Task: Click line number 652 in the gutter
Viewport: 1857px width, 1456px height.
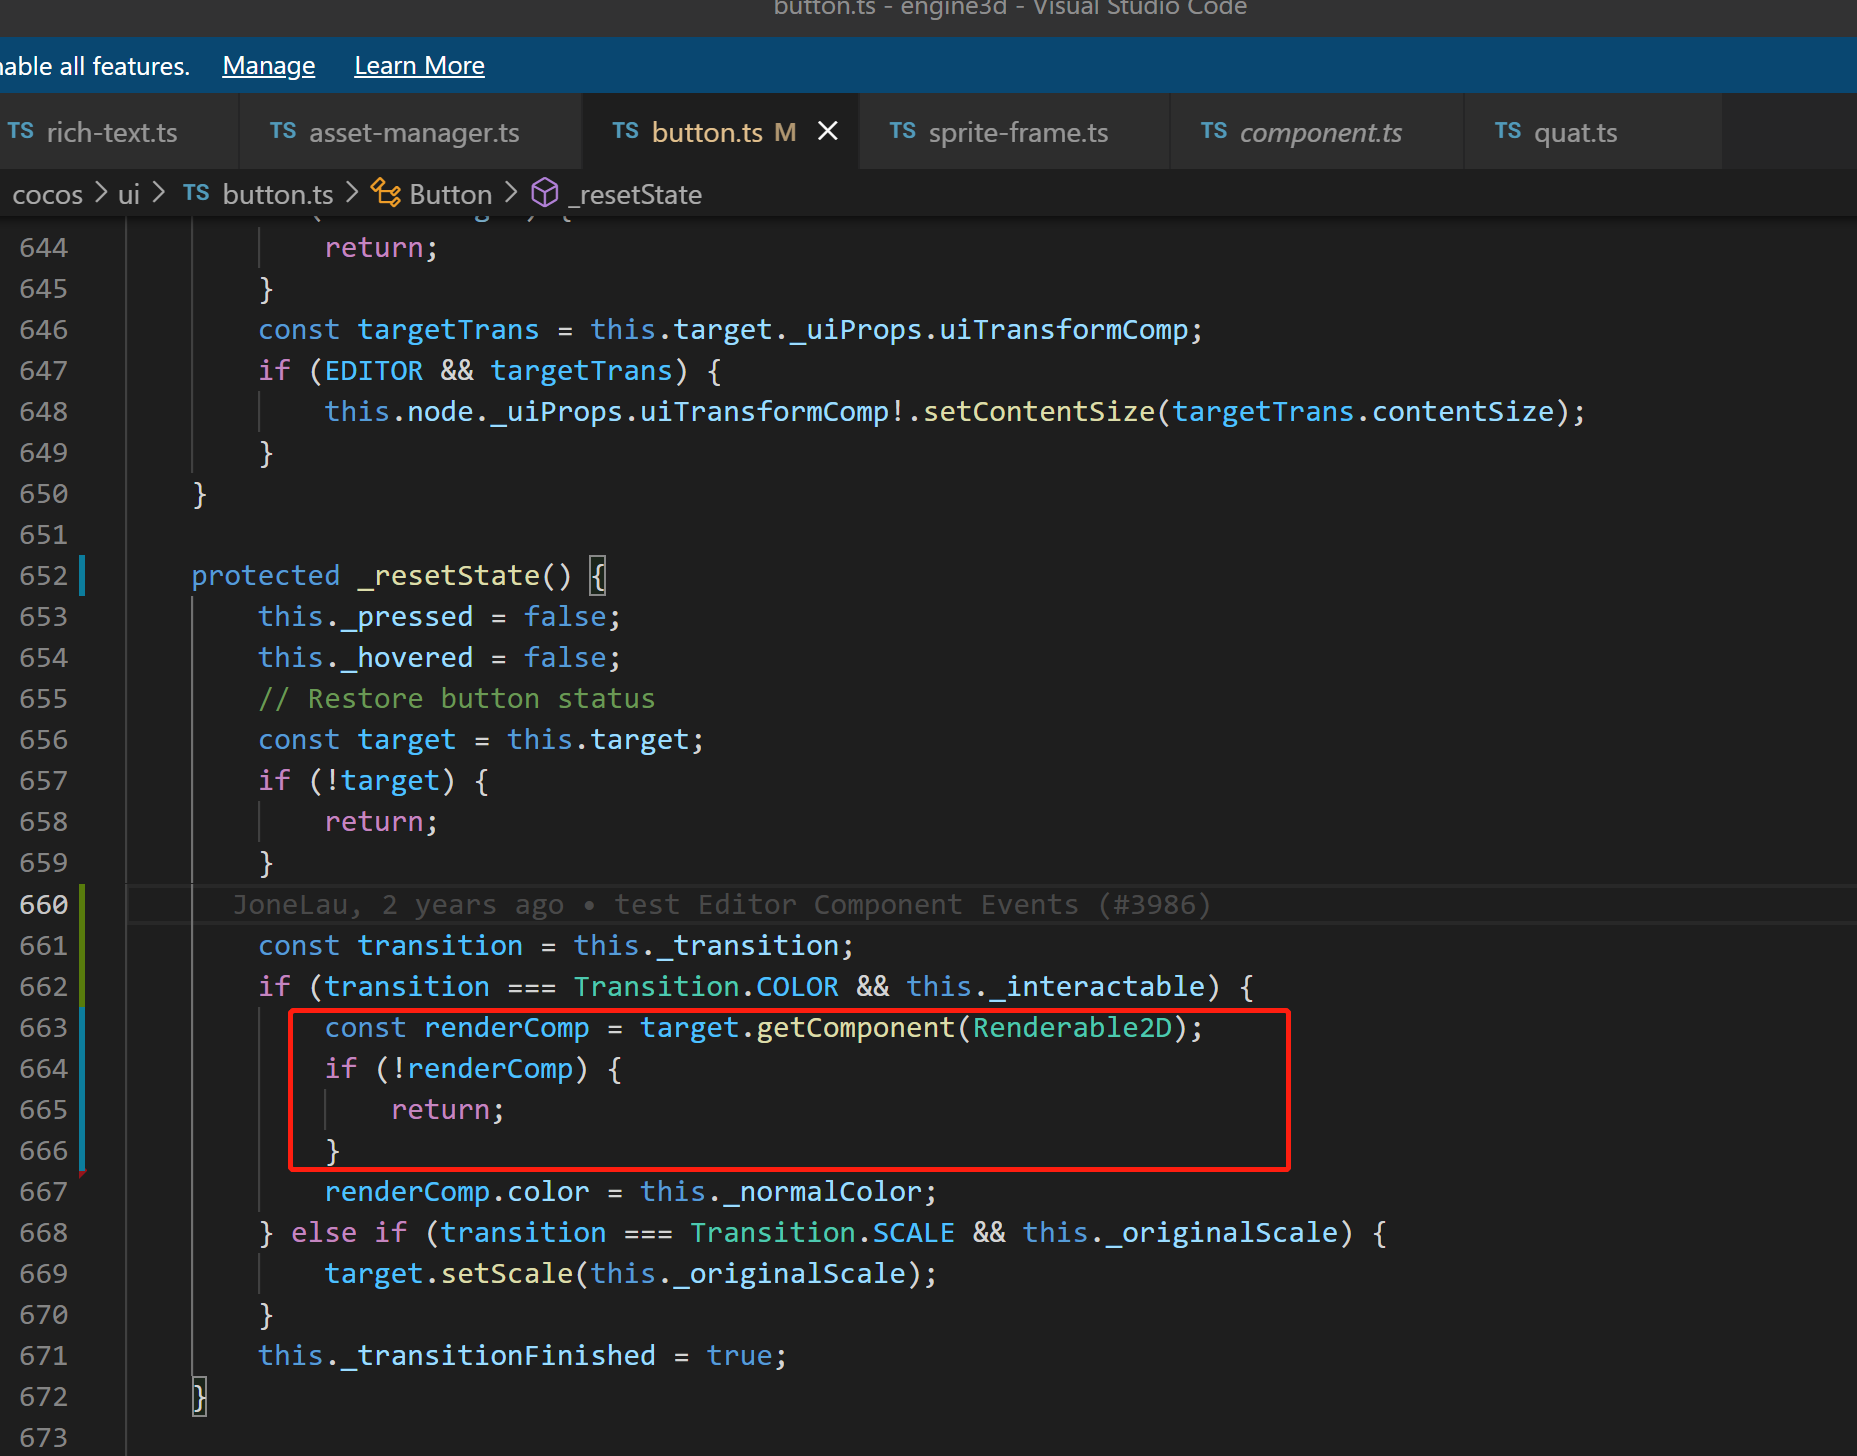Action: (x=44, y=576)
